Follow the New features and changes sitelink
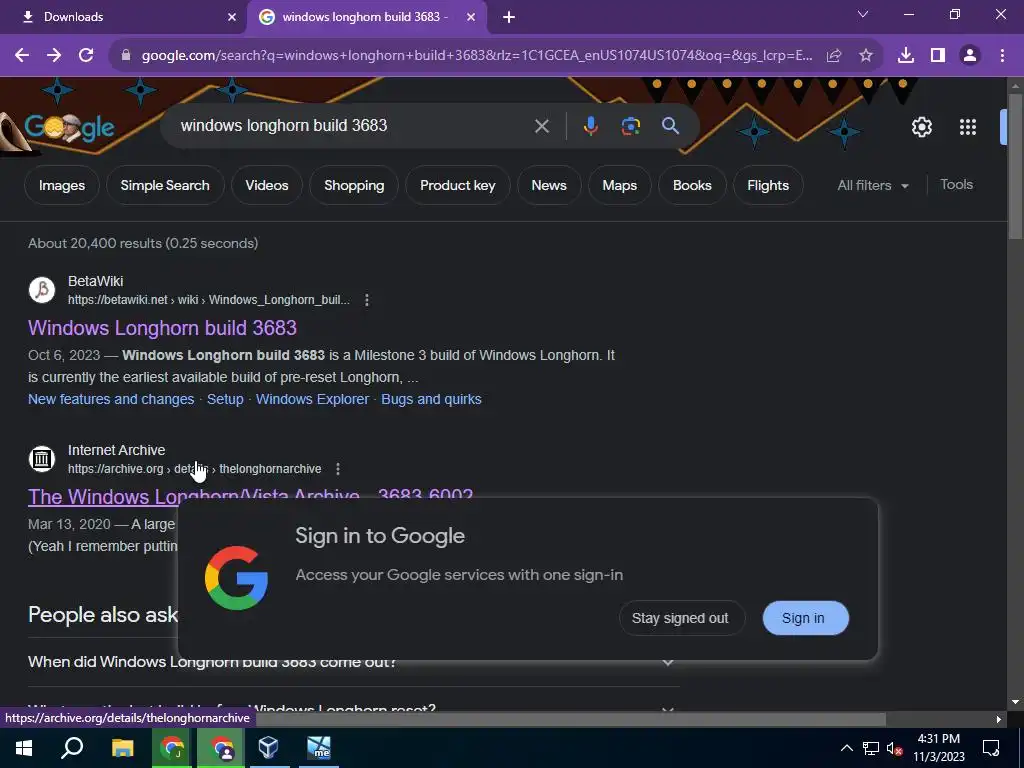Viewport: 1024px width, 768px height. [111, 399]
